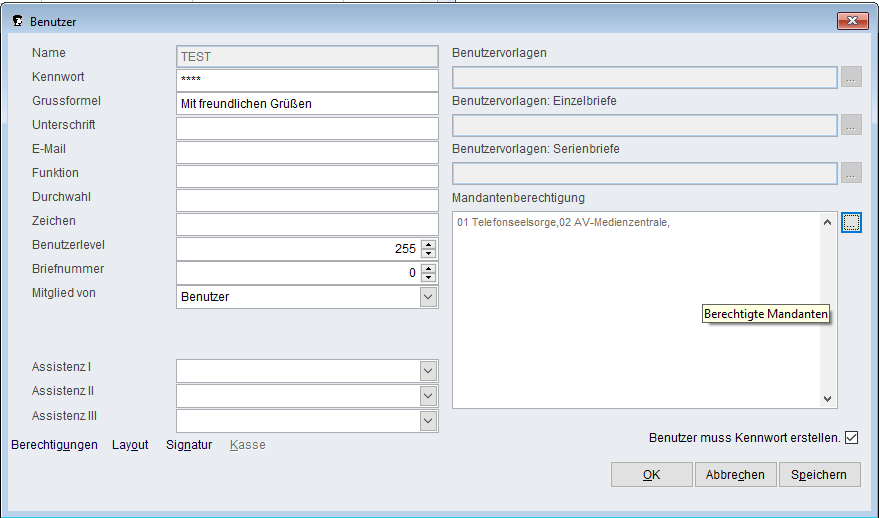
Task: Click ellipsis button for Benutzervorlagen: Serienbriefe
Action: pos(851,173)
